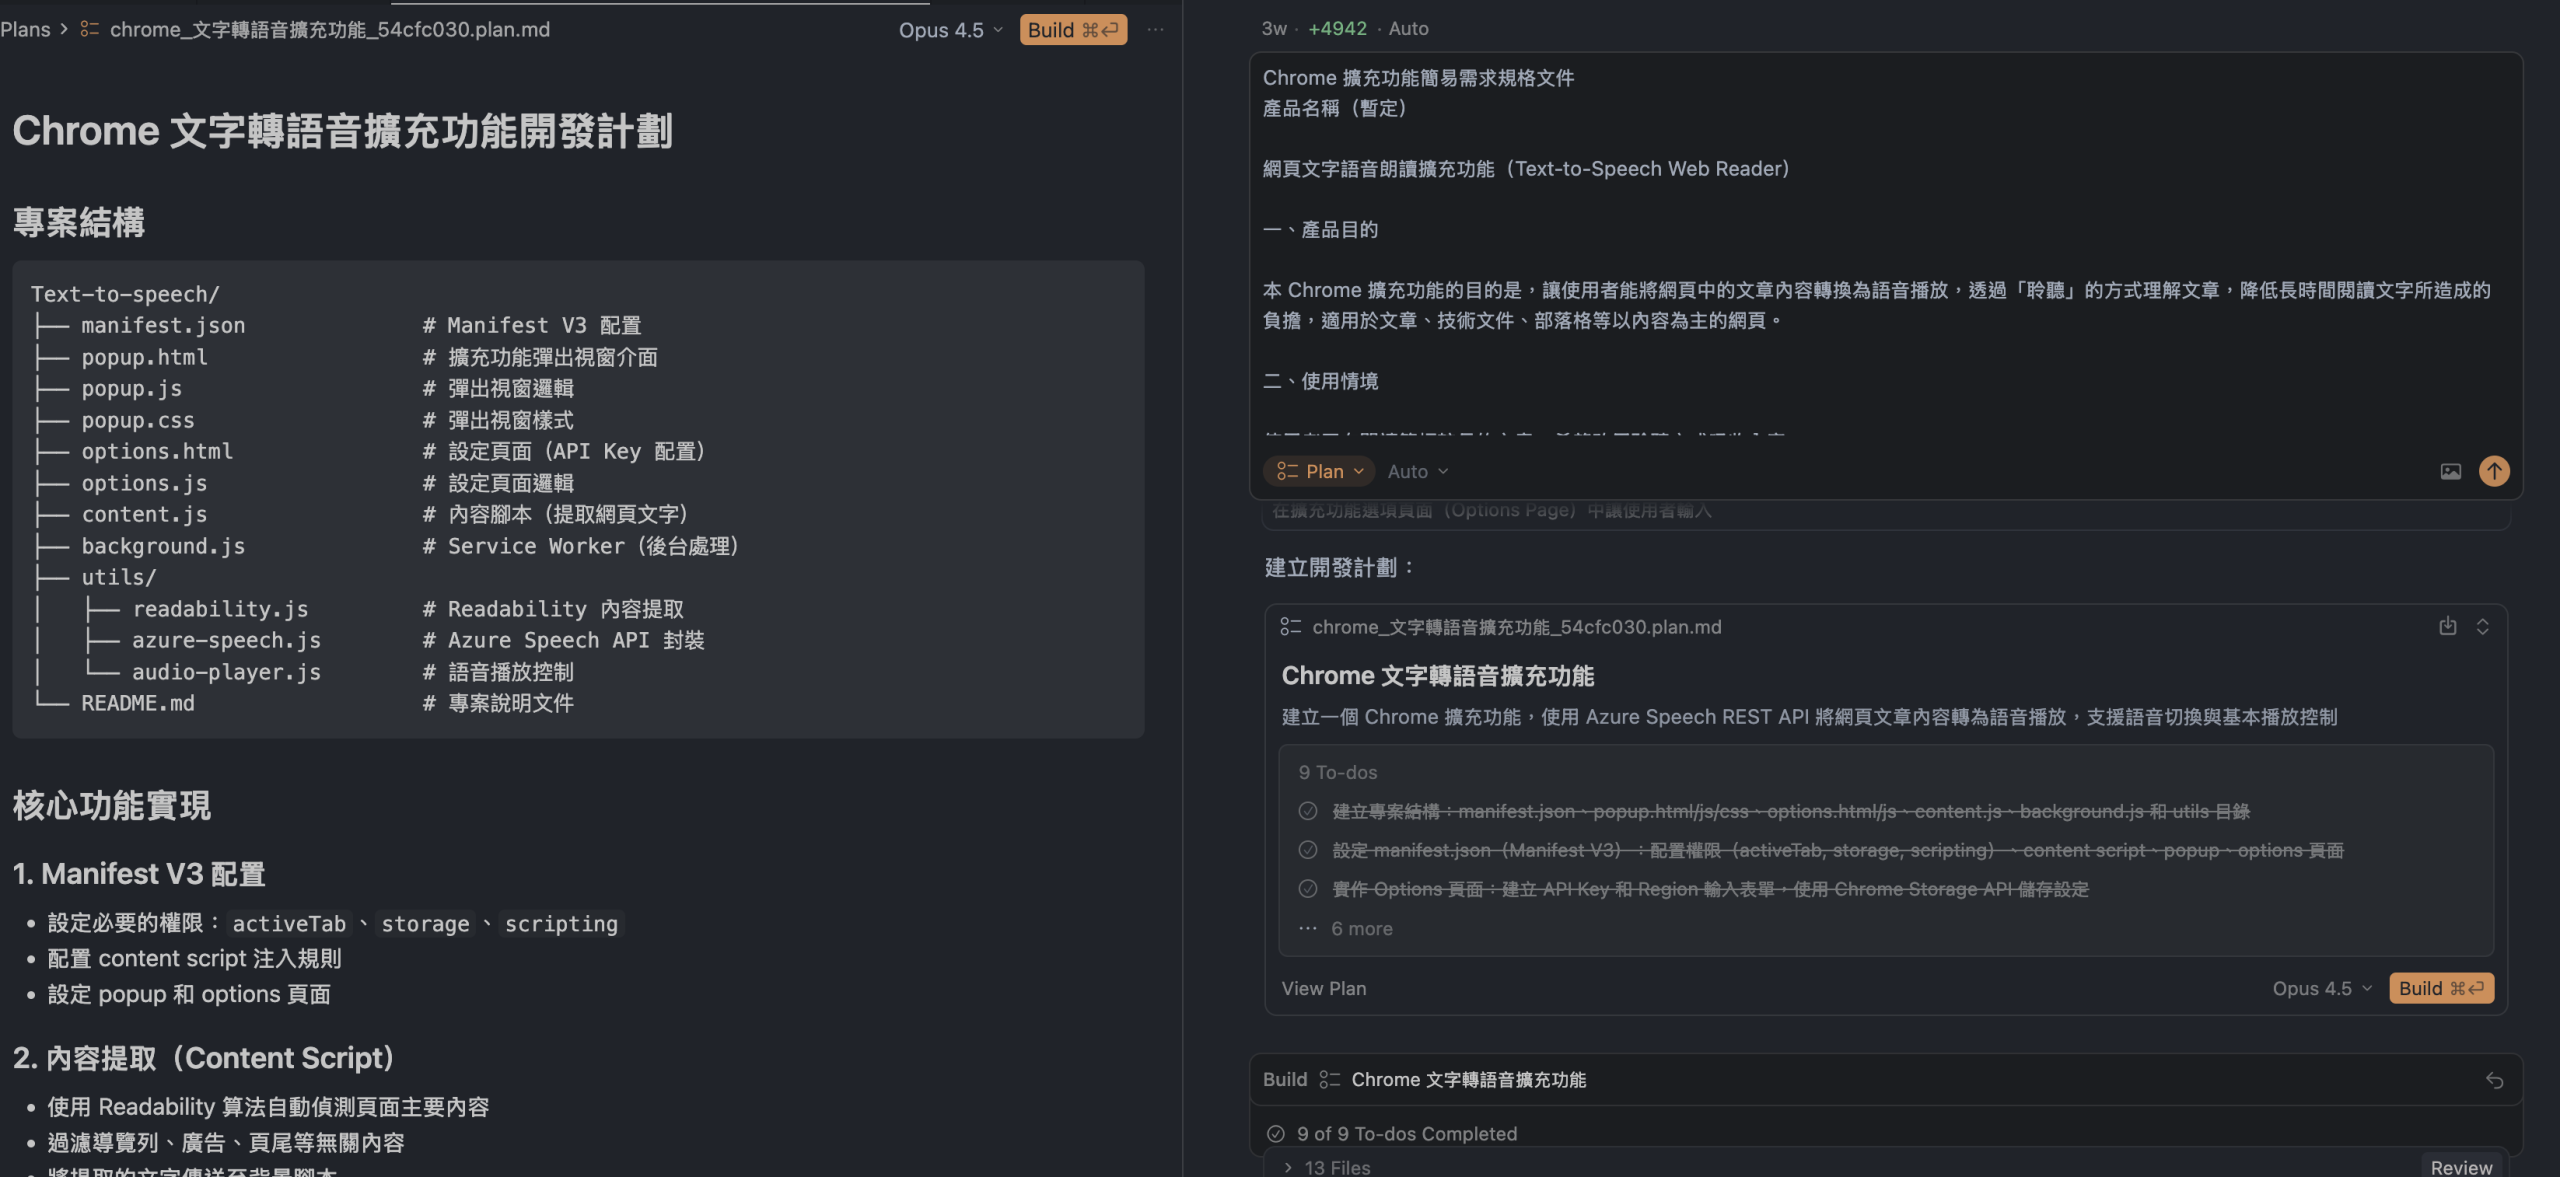Screen dimensions: 2560x1177
Task: Toggle first to-do checkmark 建立專案結構
Action: (1307, 811)
